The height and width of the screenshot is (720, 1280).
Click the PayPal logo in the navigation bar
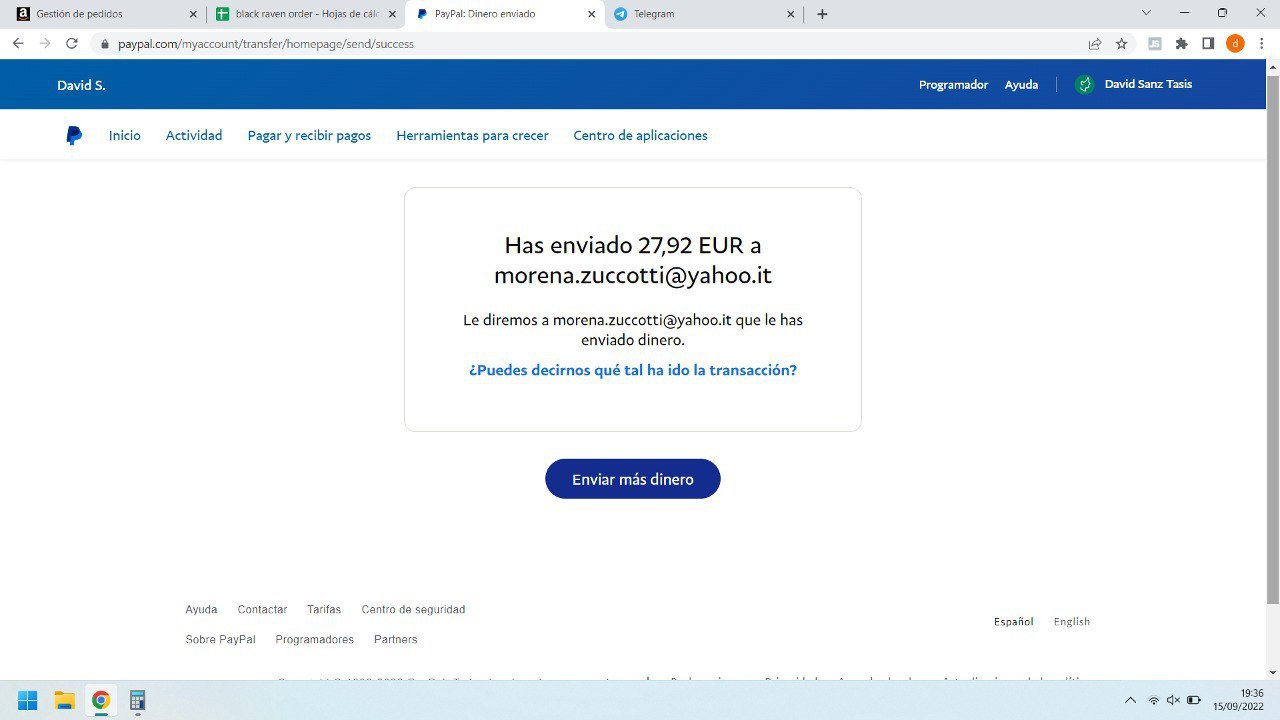[x=74, y=135]
